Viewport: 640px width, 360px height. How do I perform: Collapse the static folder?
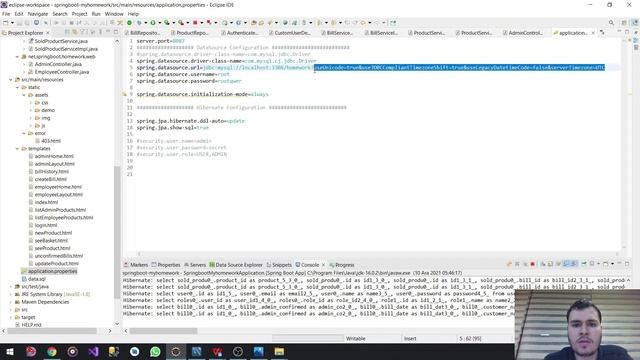click(18, 87)
